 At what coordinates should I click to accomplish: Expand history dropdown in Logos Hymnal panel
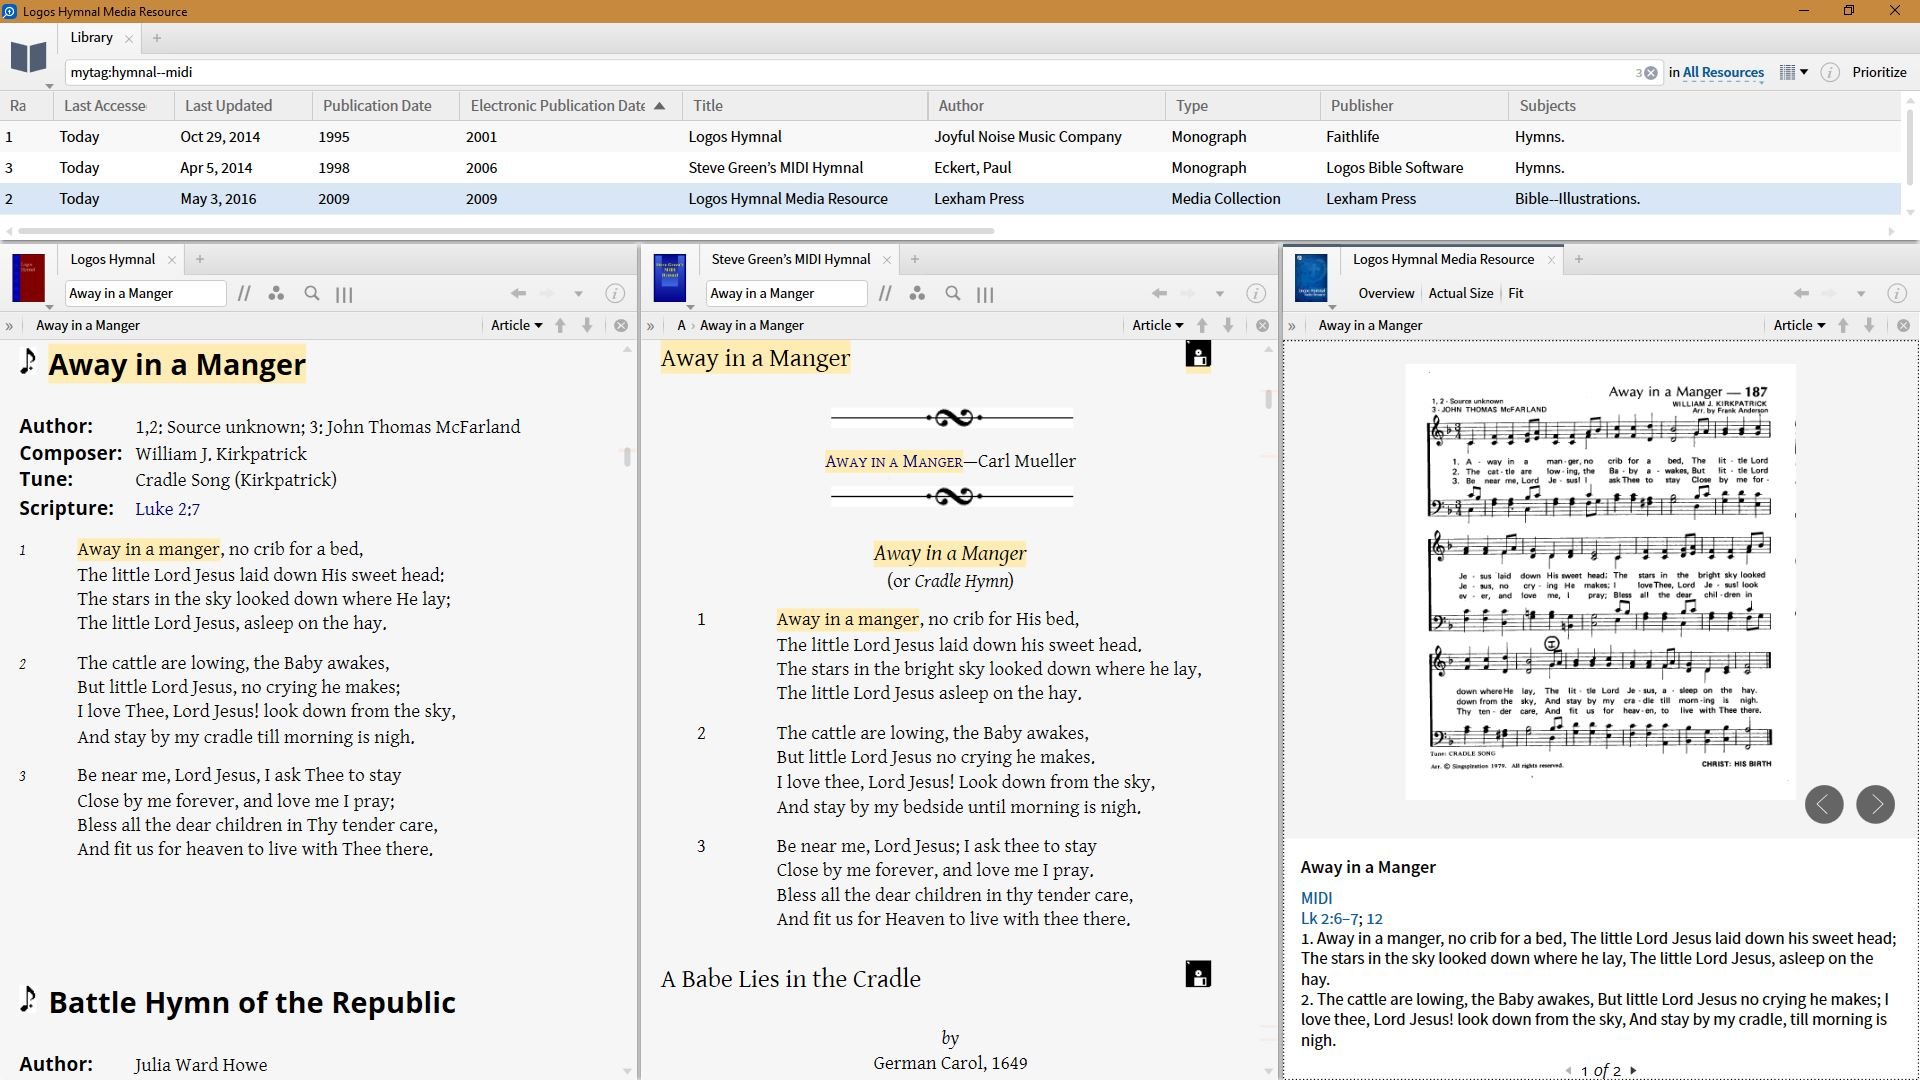578,294
